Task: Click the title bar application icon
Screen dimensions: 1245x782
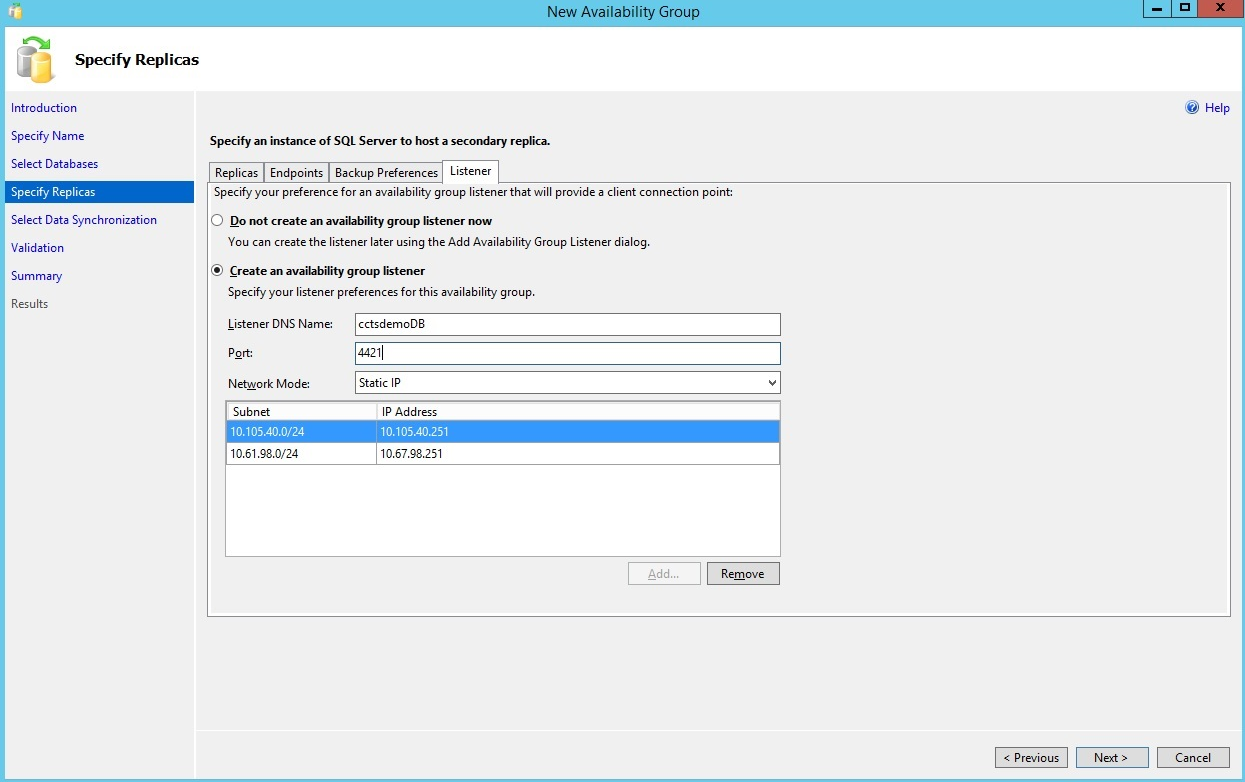Action: (x=14, y=12)
